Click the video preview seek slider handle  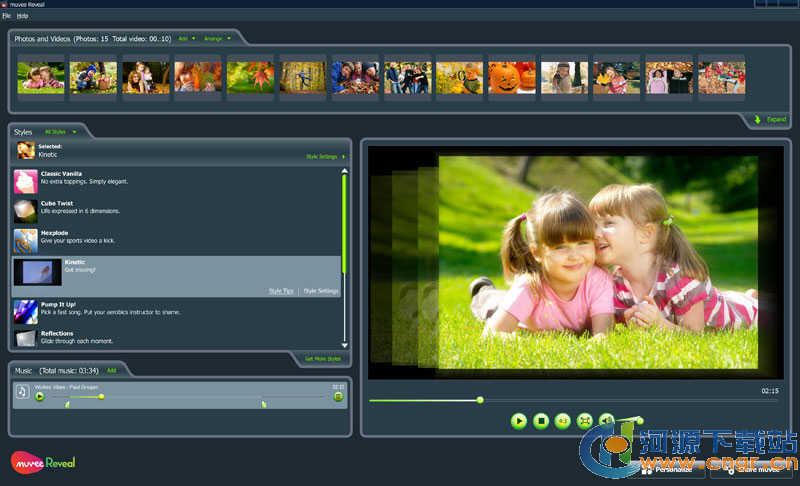(480, 400)
